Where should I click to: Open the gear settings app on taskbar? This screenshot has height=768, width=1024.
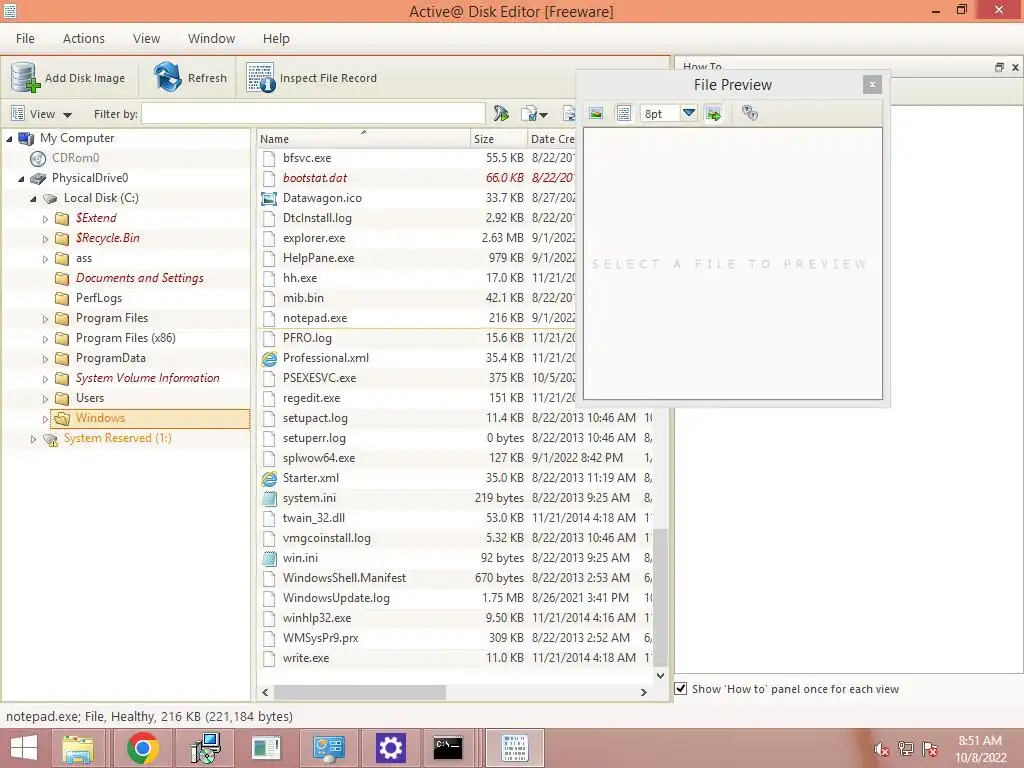tap(390, 748)
